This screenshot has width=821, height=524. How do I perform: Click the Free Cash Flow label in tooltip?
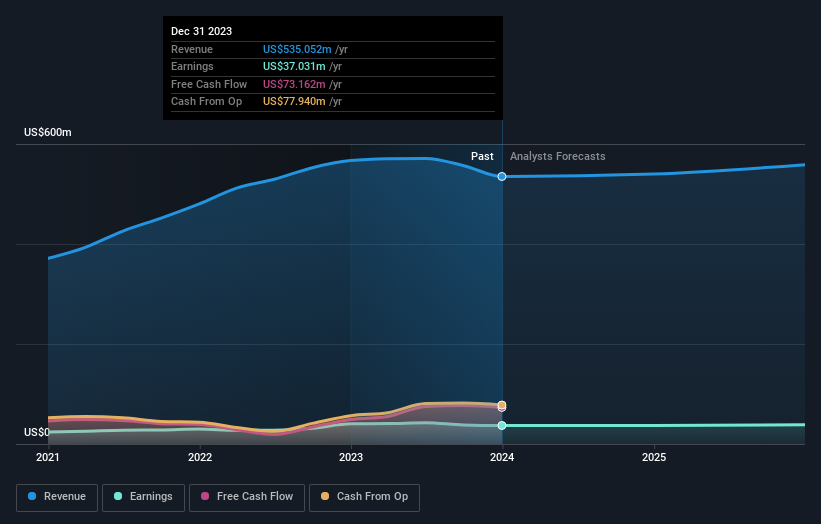(209, 84)
